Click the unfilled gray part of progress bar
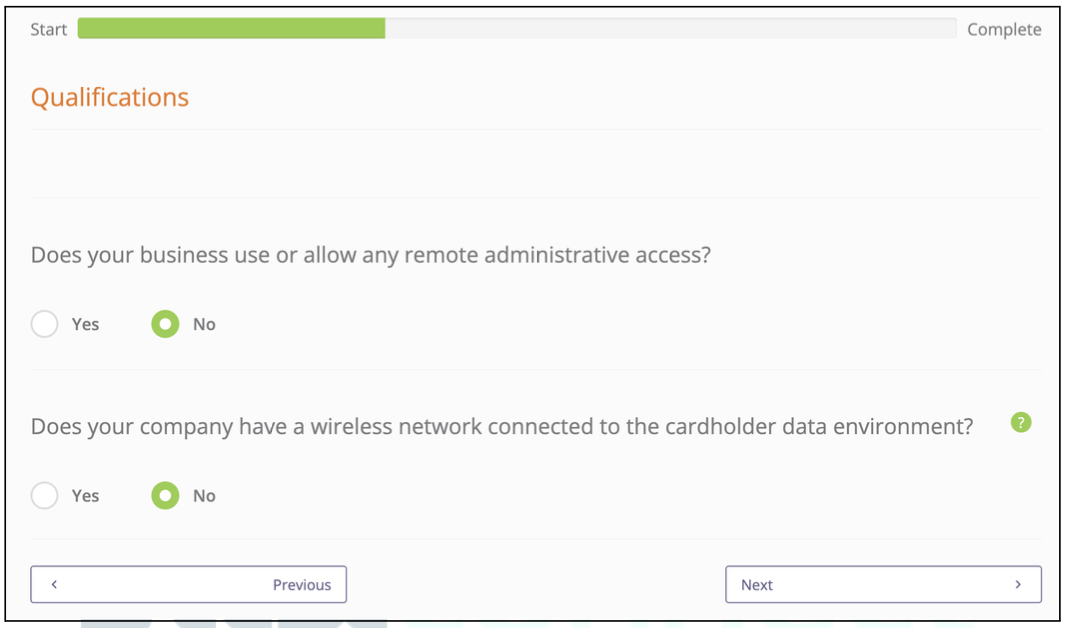The height and width of the screenshot is (628, 1069). point(670,29)
